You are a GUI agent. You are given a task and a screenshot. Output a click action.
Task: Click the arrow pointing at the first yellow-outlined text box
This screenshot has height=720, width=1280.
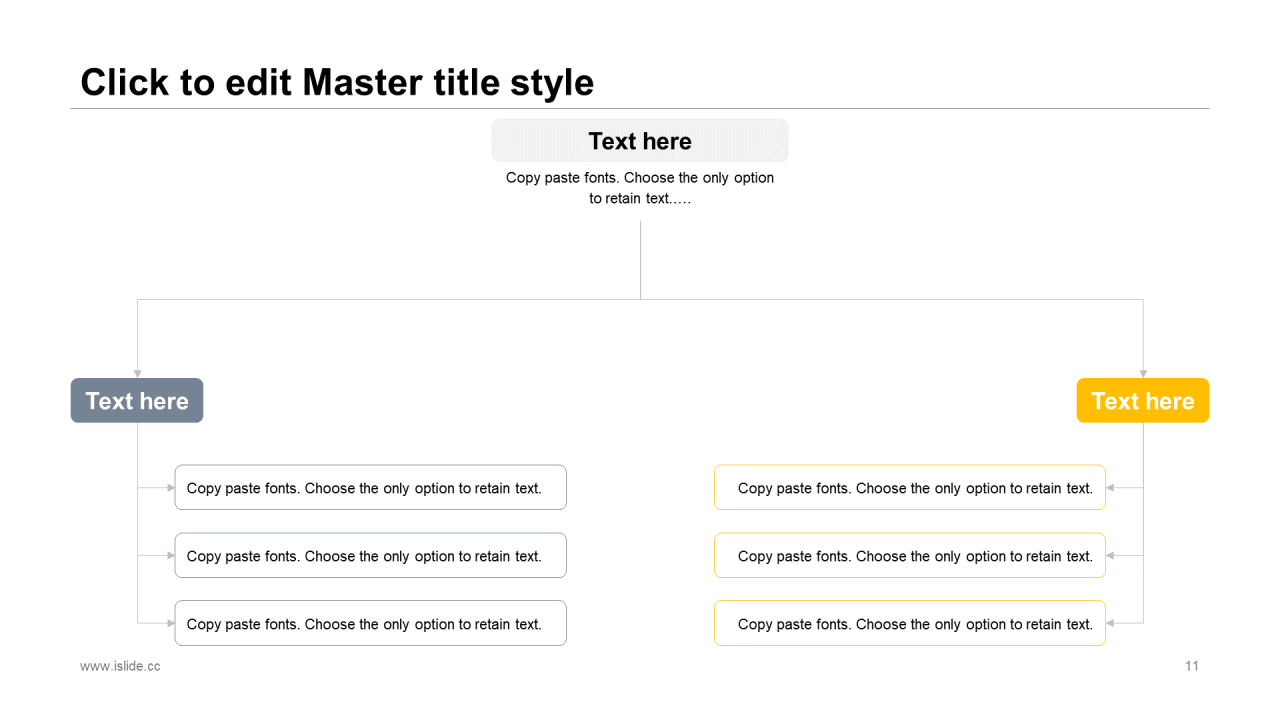(1110, 488)
